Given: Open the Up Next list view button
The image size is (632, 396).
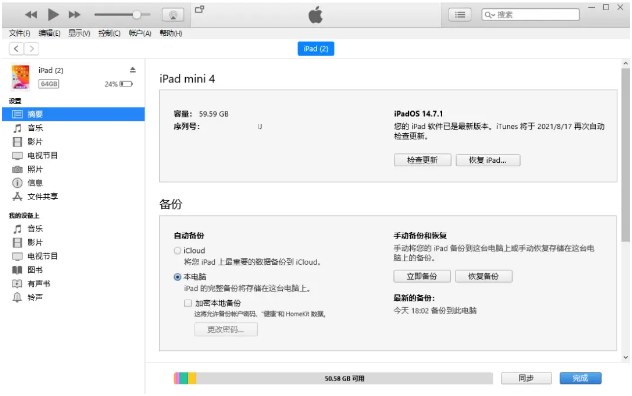Looking at the screenshot, I should click(459, 15).
